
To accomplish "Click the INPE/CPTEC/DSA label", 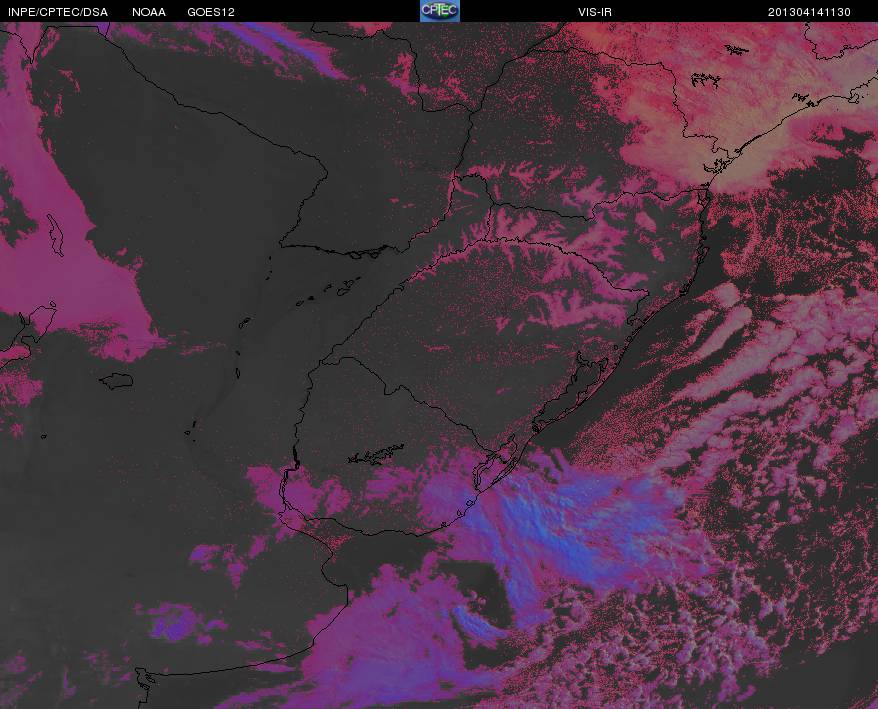I will click(x=58, y=12).
